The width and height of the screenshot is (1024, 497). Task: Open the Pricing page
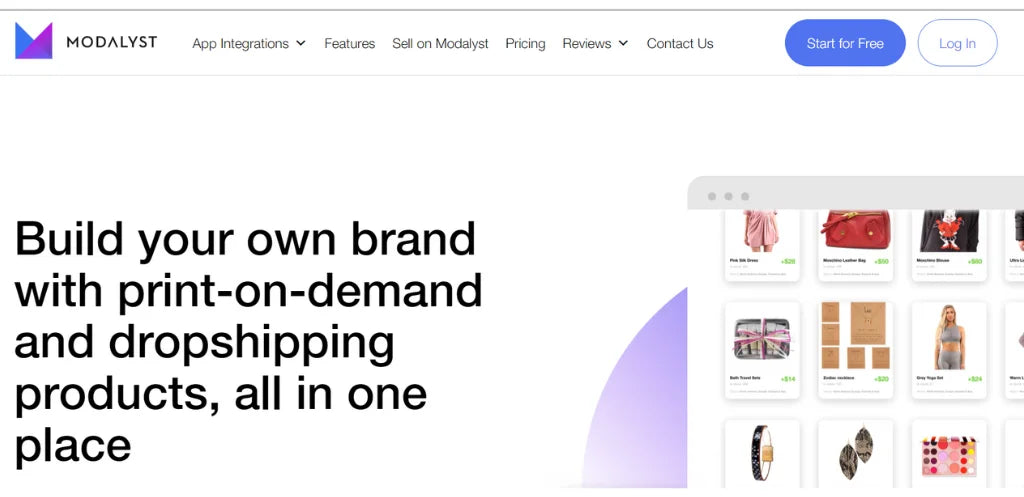[525, 44]
